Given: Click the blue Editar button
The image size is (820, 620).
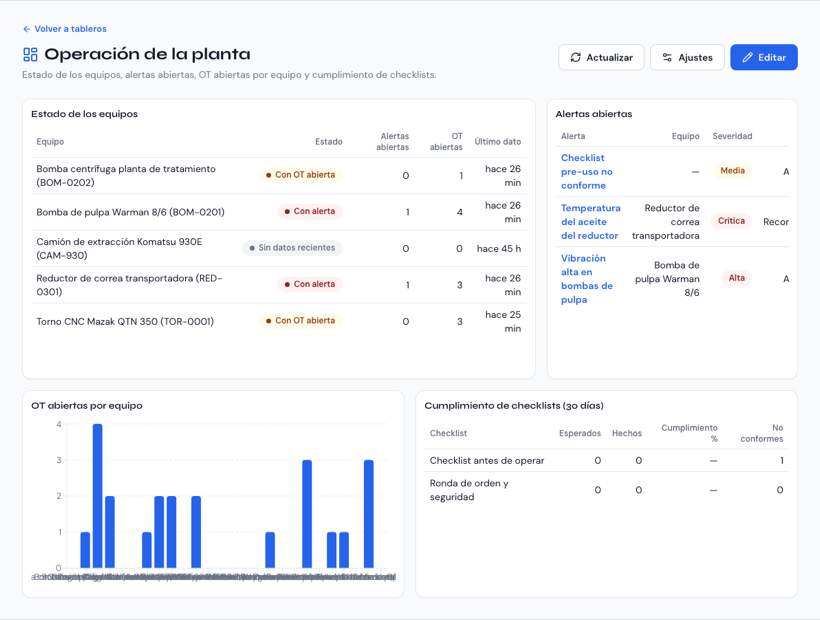Looking at the screenshot, I should pyautogui.click(x=764, y=58).
